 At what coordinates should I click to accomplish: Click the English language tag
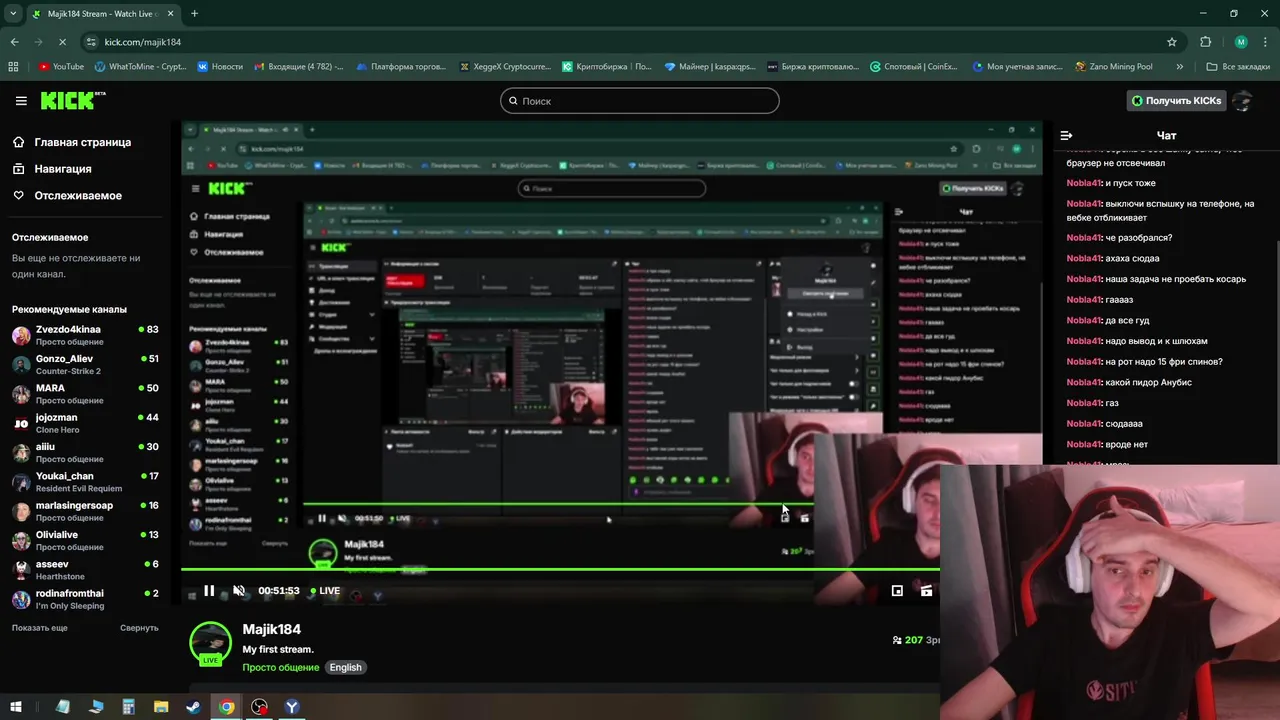pyautogui.click(x=345, y=667)
